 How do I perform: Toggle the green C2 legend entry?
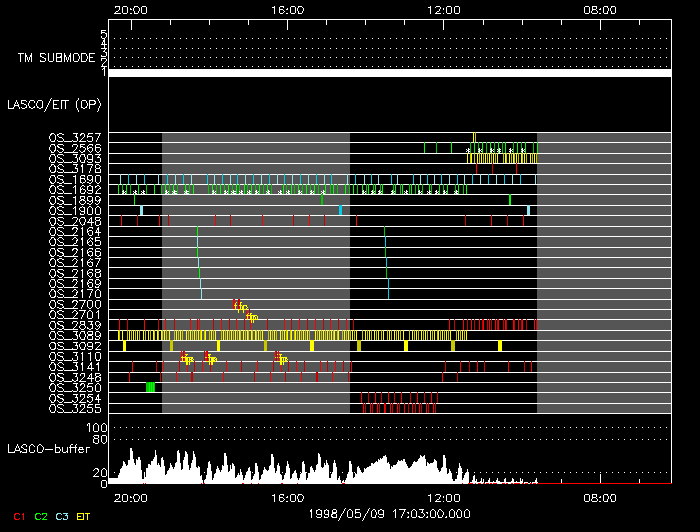(x=41, y=516)
